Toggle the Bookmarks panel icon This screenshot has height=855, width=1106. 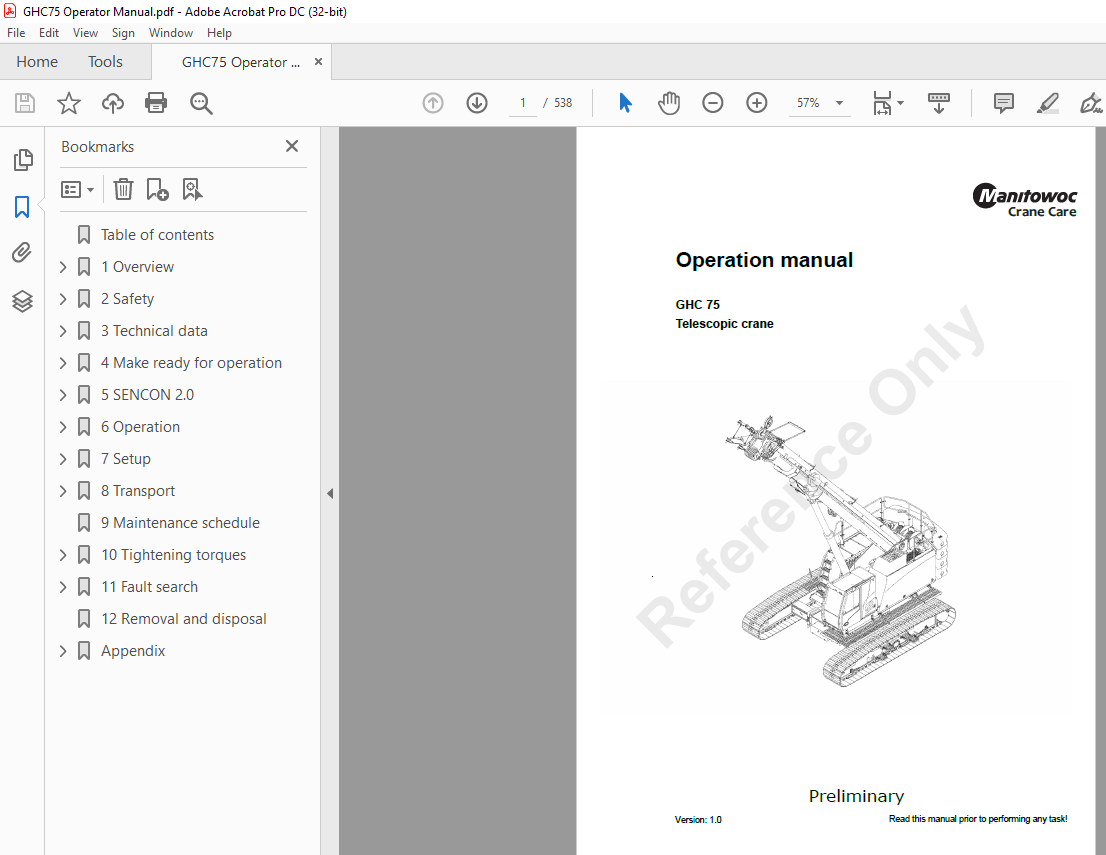(22, 207)
